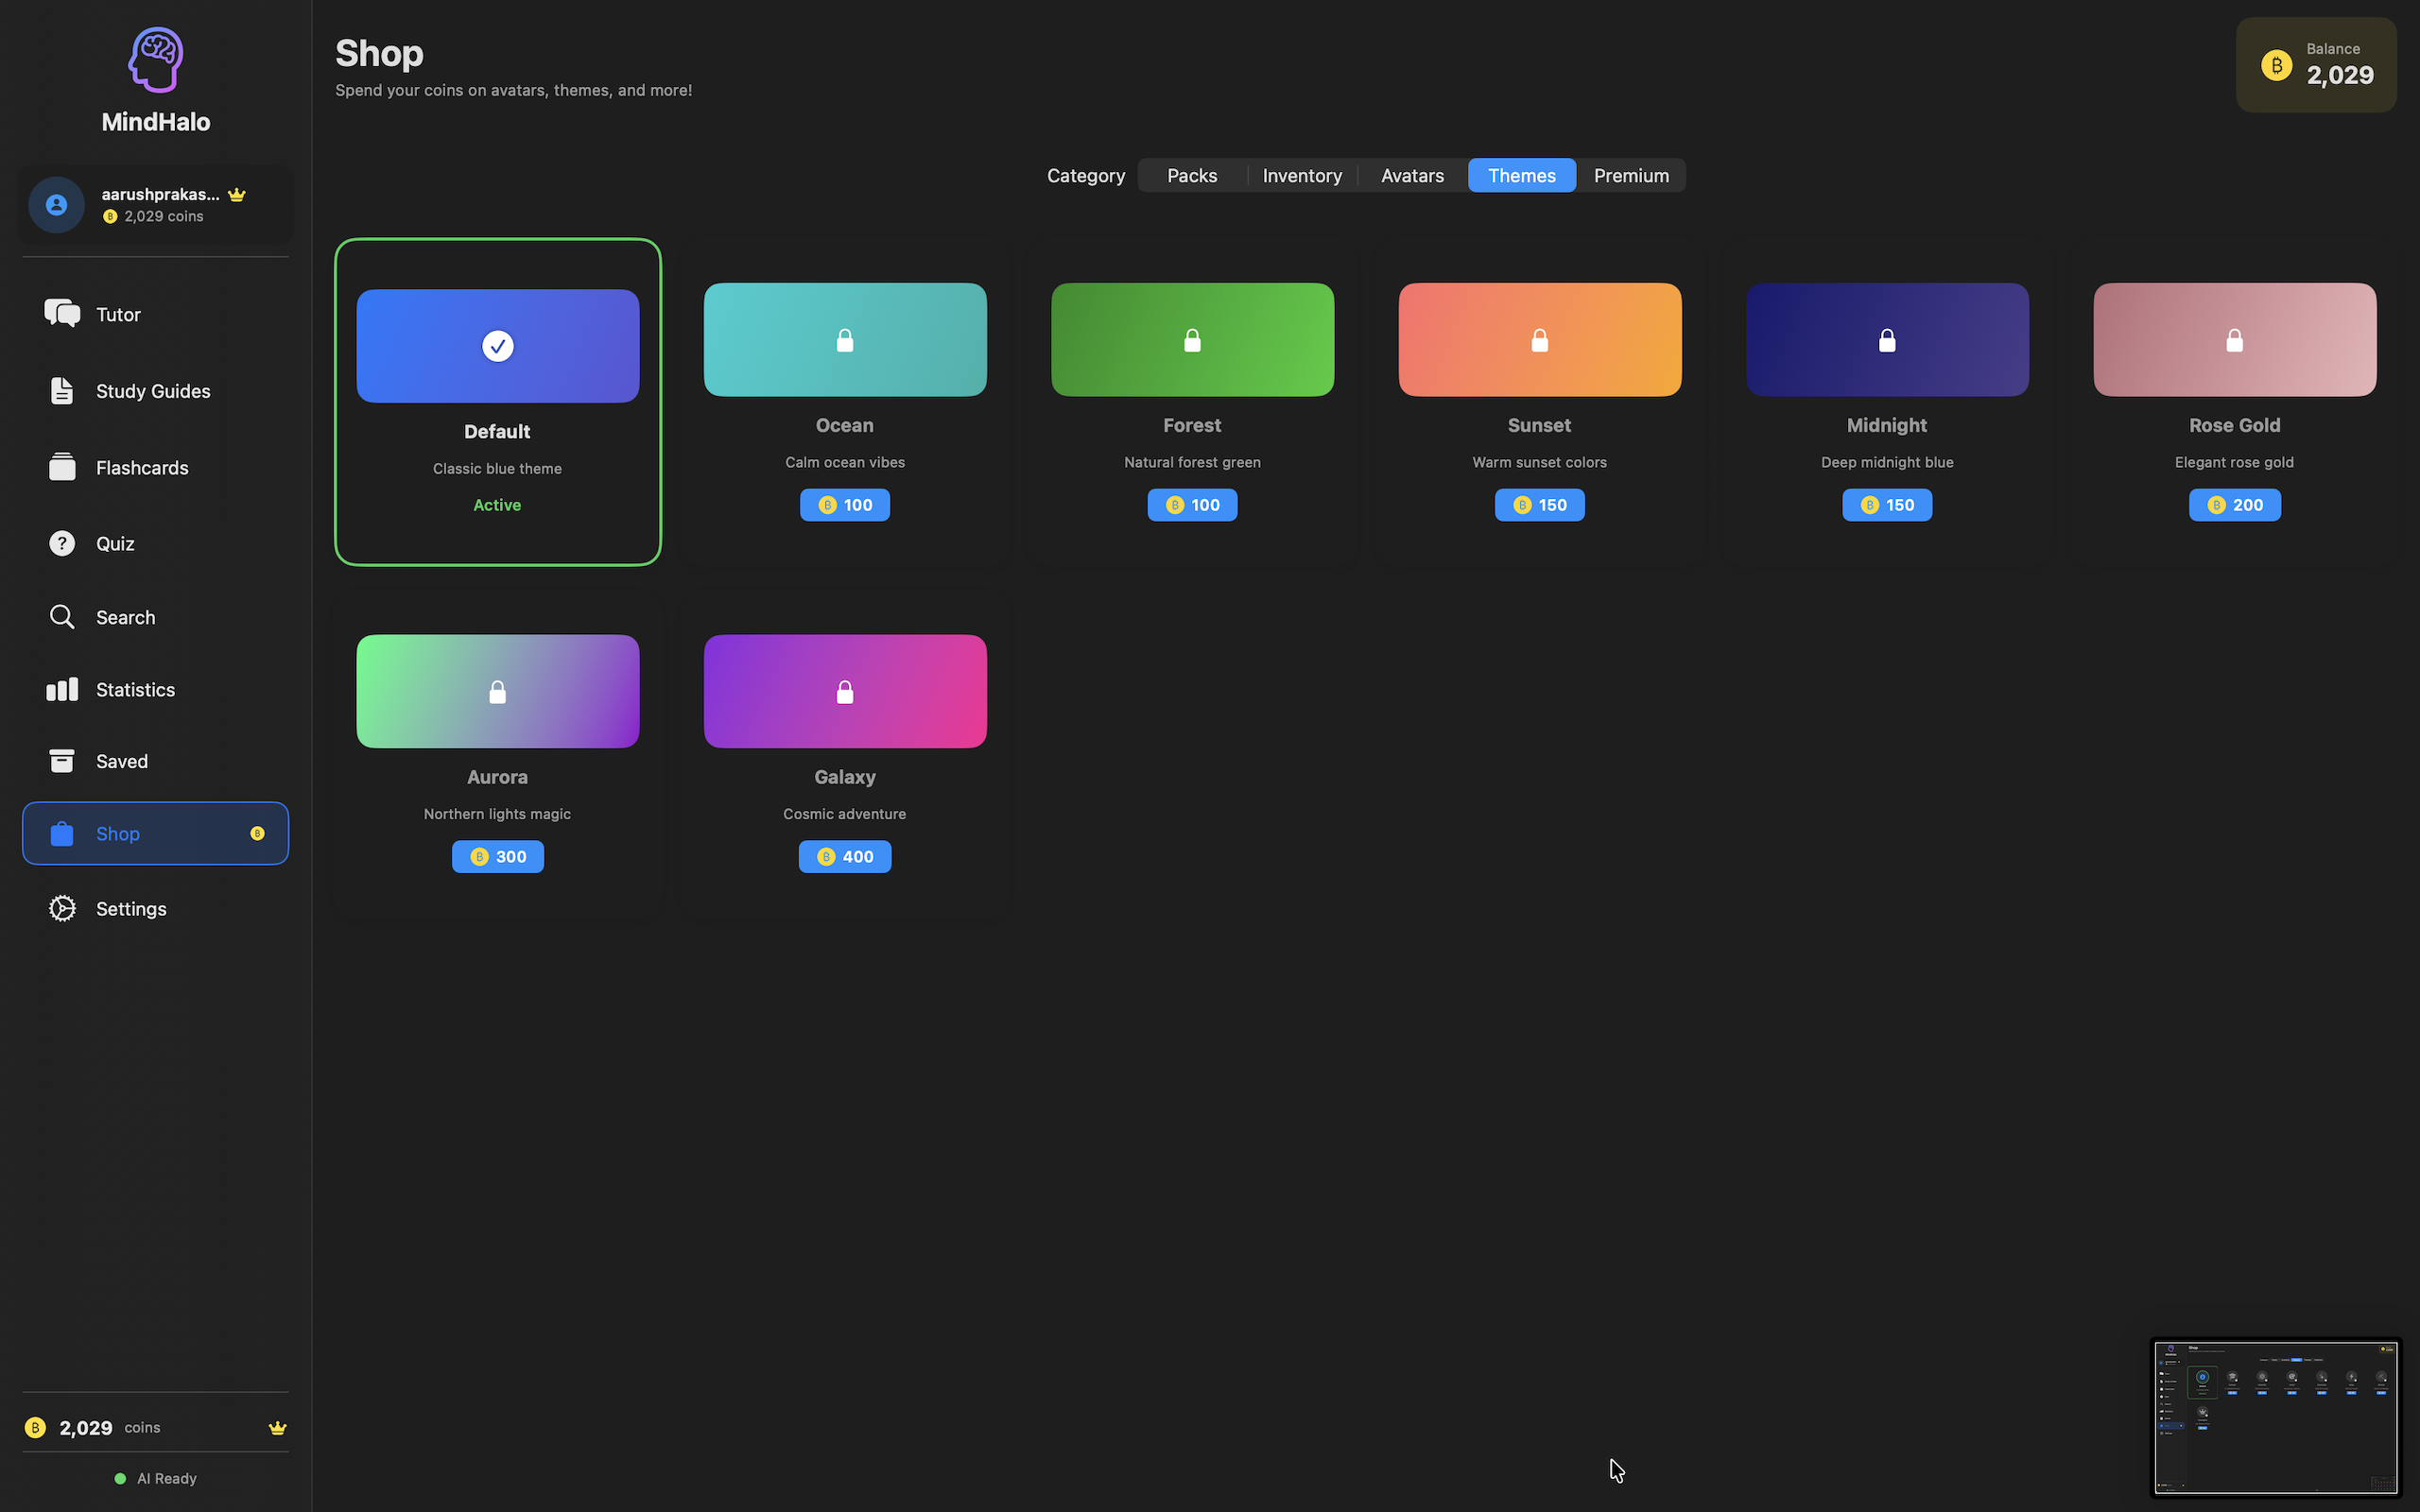2420x1512 pixels.
Task: Open Statistics bar chart icon
Action: [62, 690]
